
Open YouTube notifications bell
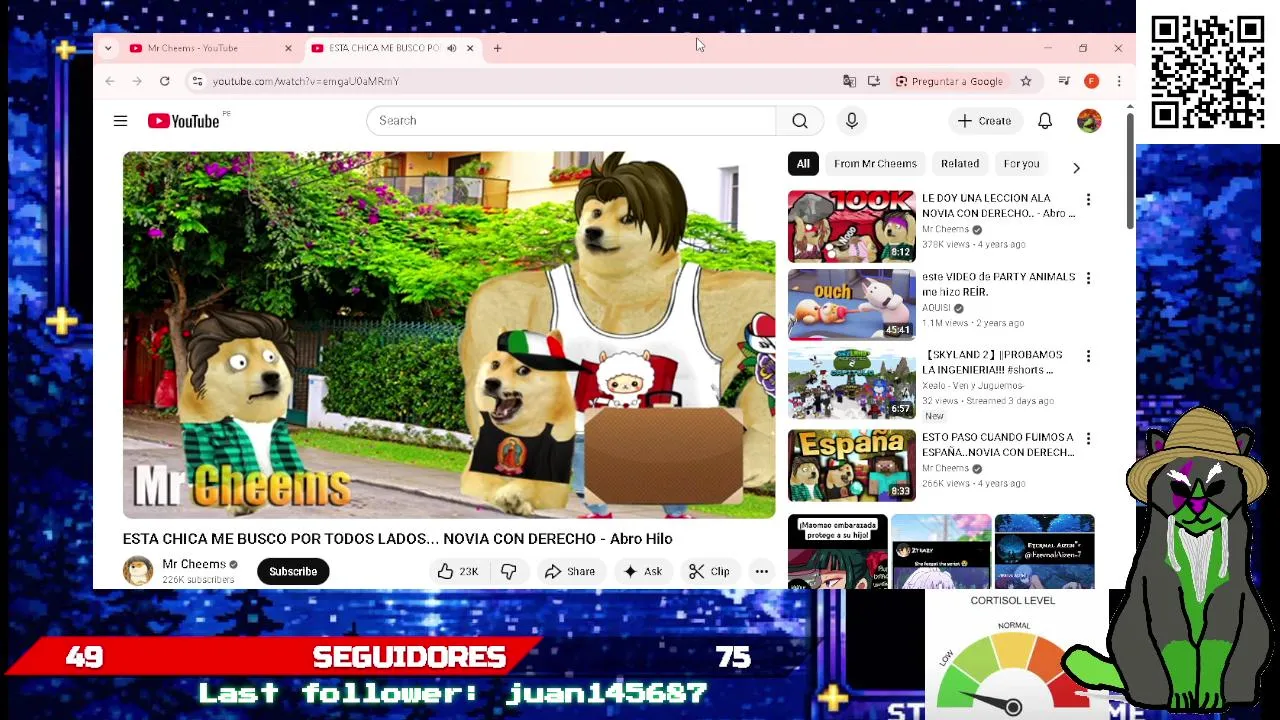[1045, 121]
